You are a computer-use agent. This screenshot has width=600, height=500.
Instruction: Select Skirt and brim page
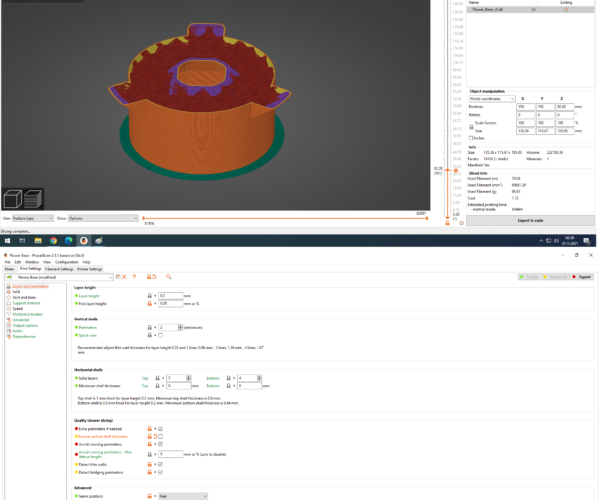24,297
